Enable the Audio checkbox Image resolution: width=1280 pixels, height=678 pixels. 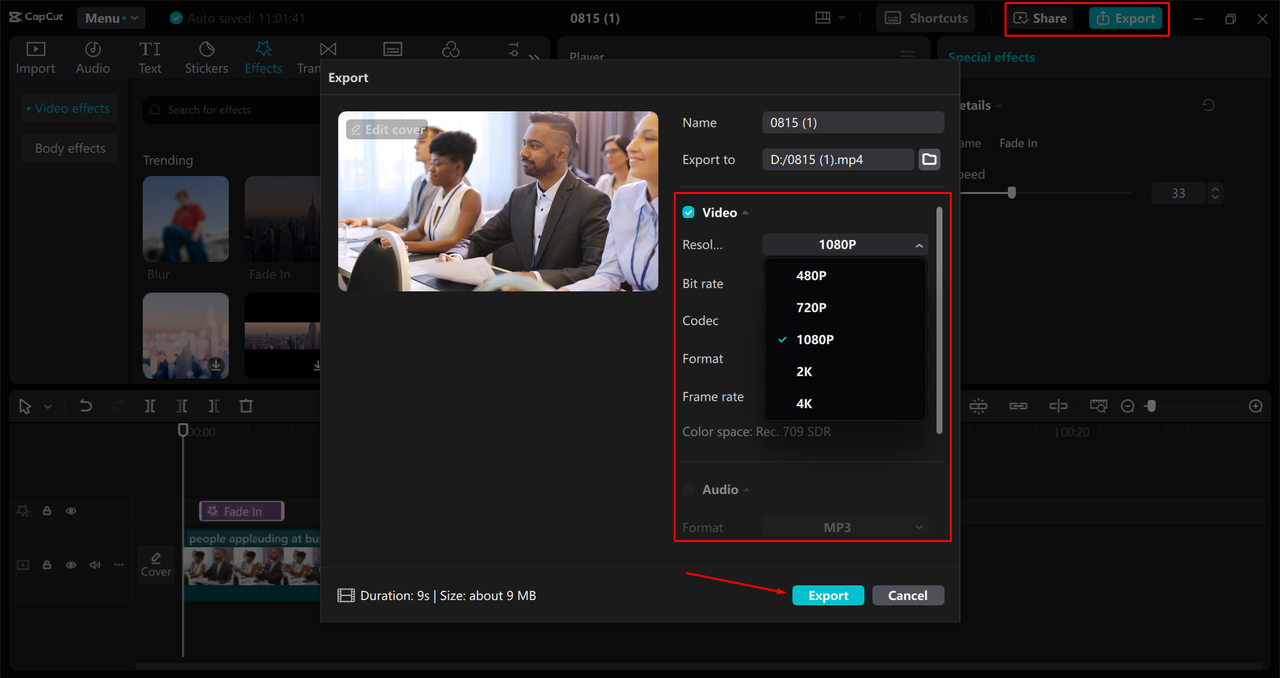(x=688, y=489)
